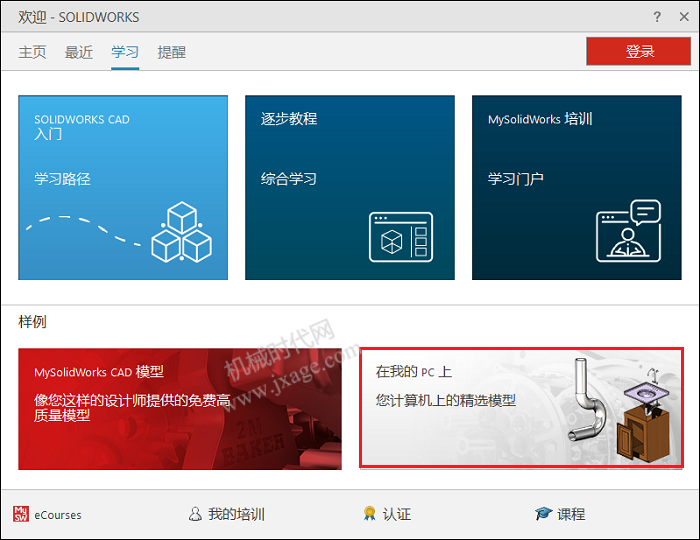Click the 学习门户 text
Viewport: 700px width, 540px height.
click(516, 179)
